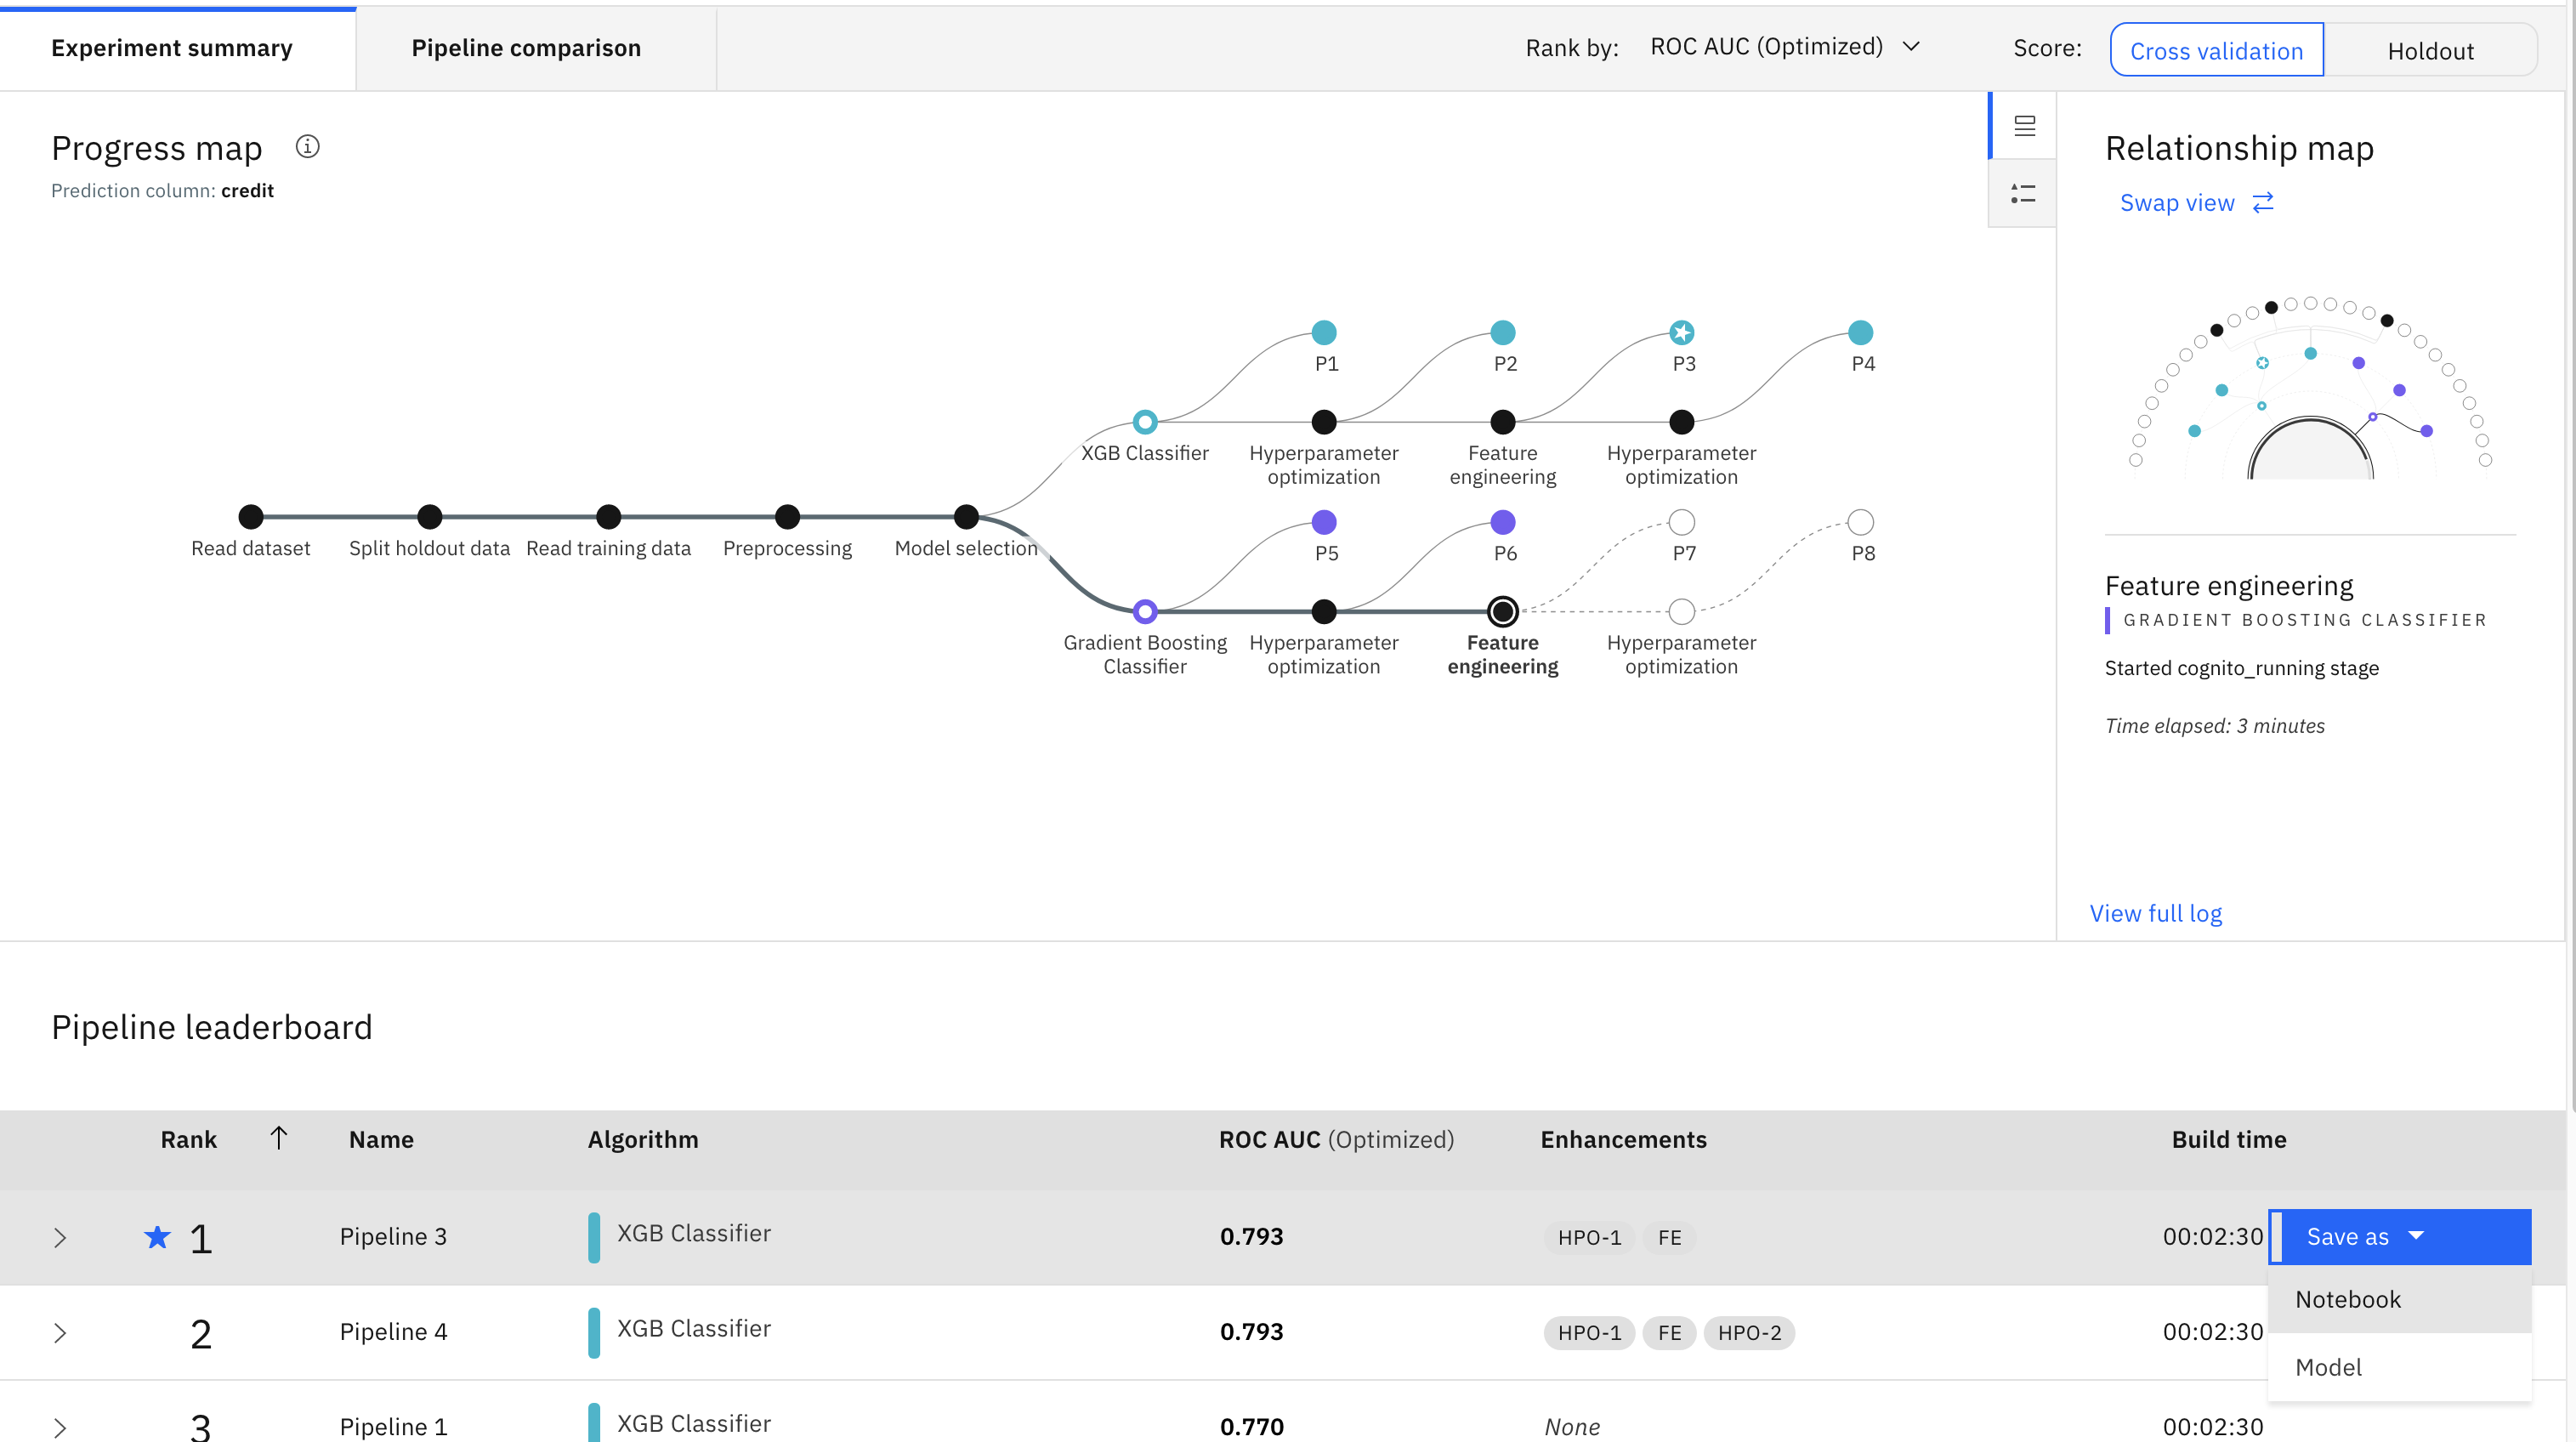Click the FE tag on Pipeline 3
The height and width of the screenshot is (1442, 2576).
(1669, 1237)
